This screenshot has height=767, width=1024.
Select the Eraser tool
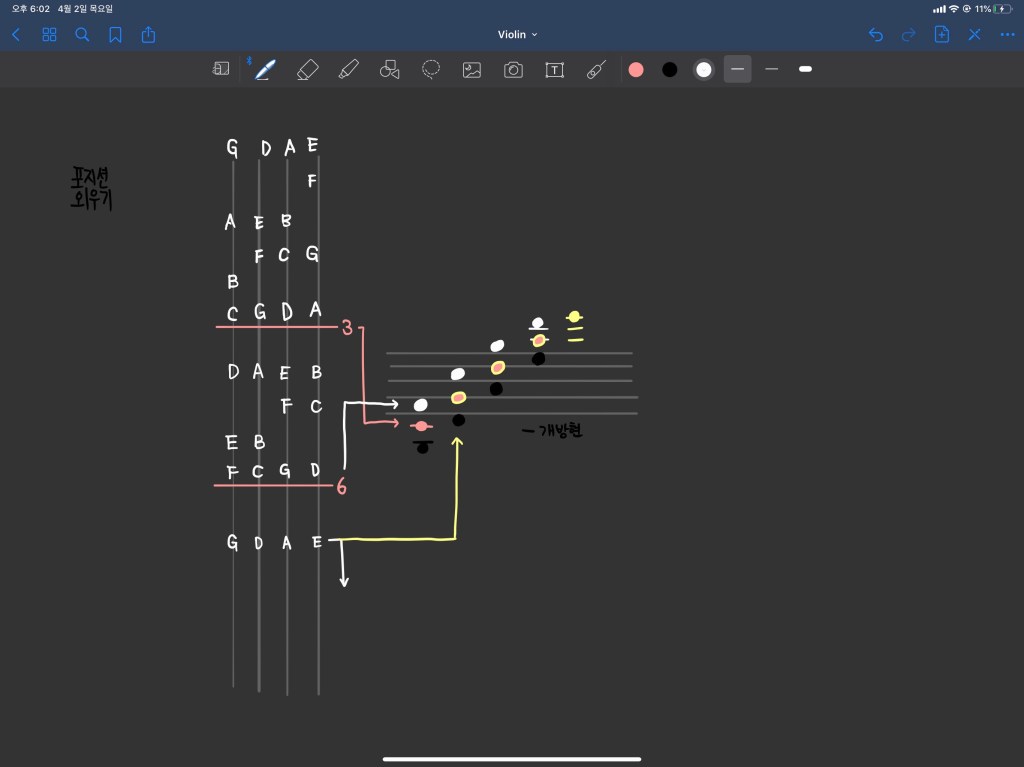pyautogui.click(x=307, y=69)
